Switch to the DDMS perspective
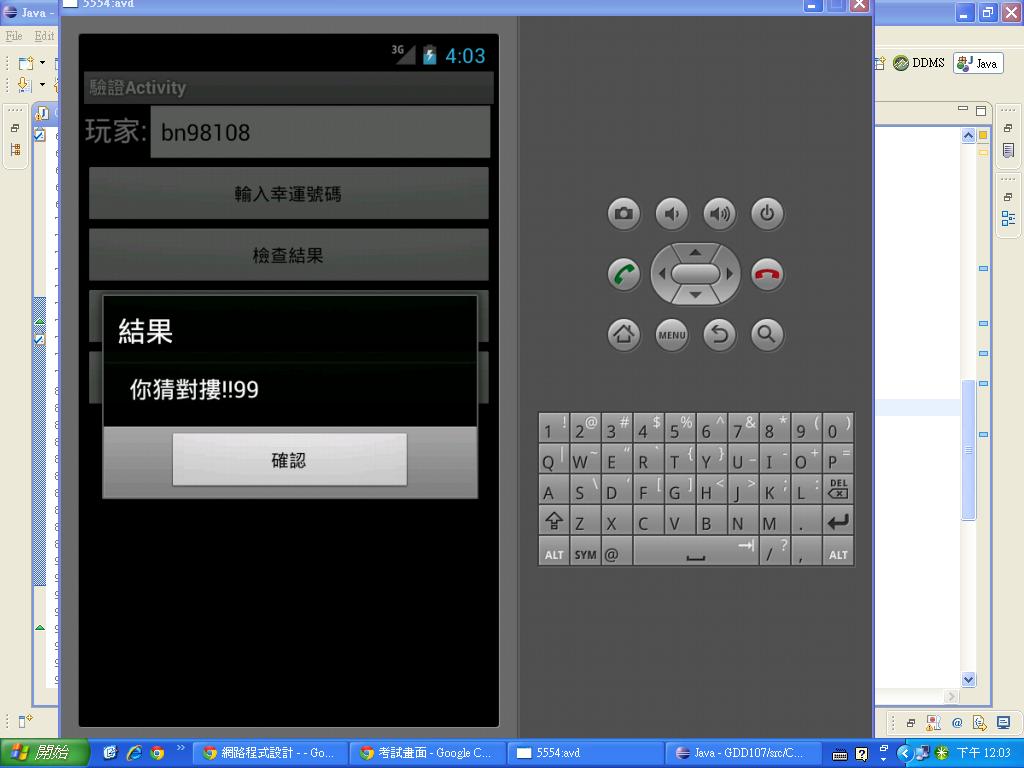The image size is (1024, 768). 919,63
